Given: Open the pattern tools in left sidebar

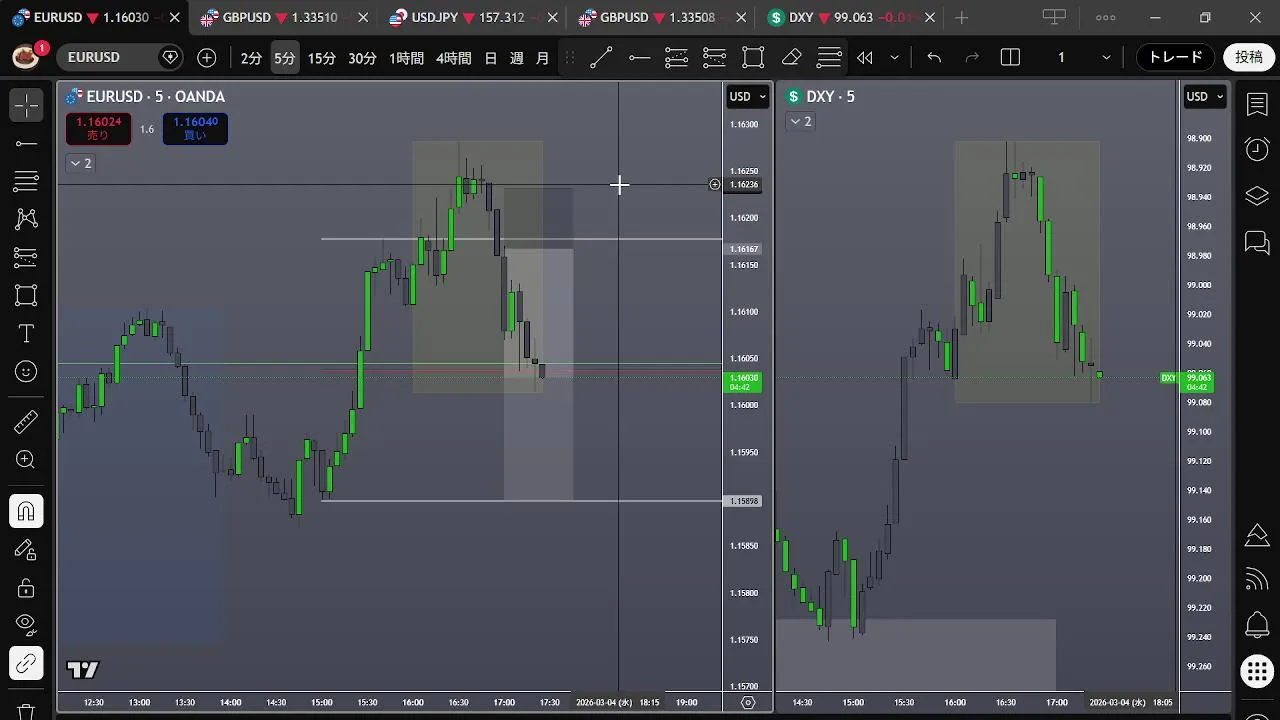Looking at the screenshot, I should (26, 219).
